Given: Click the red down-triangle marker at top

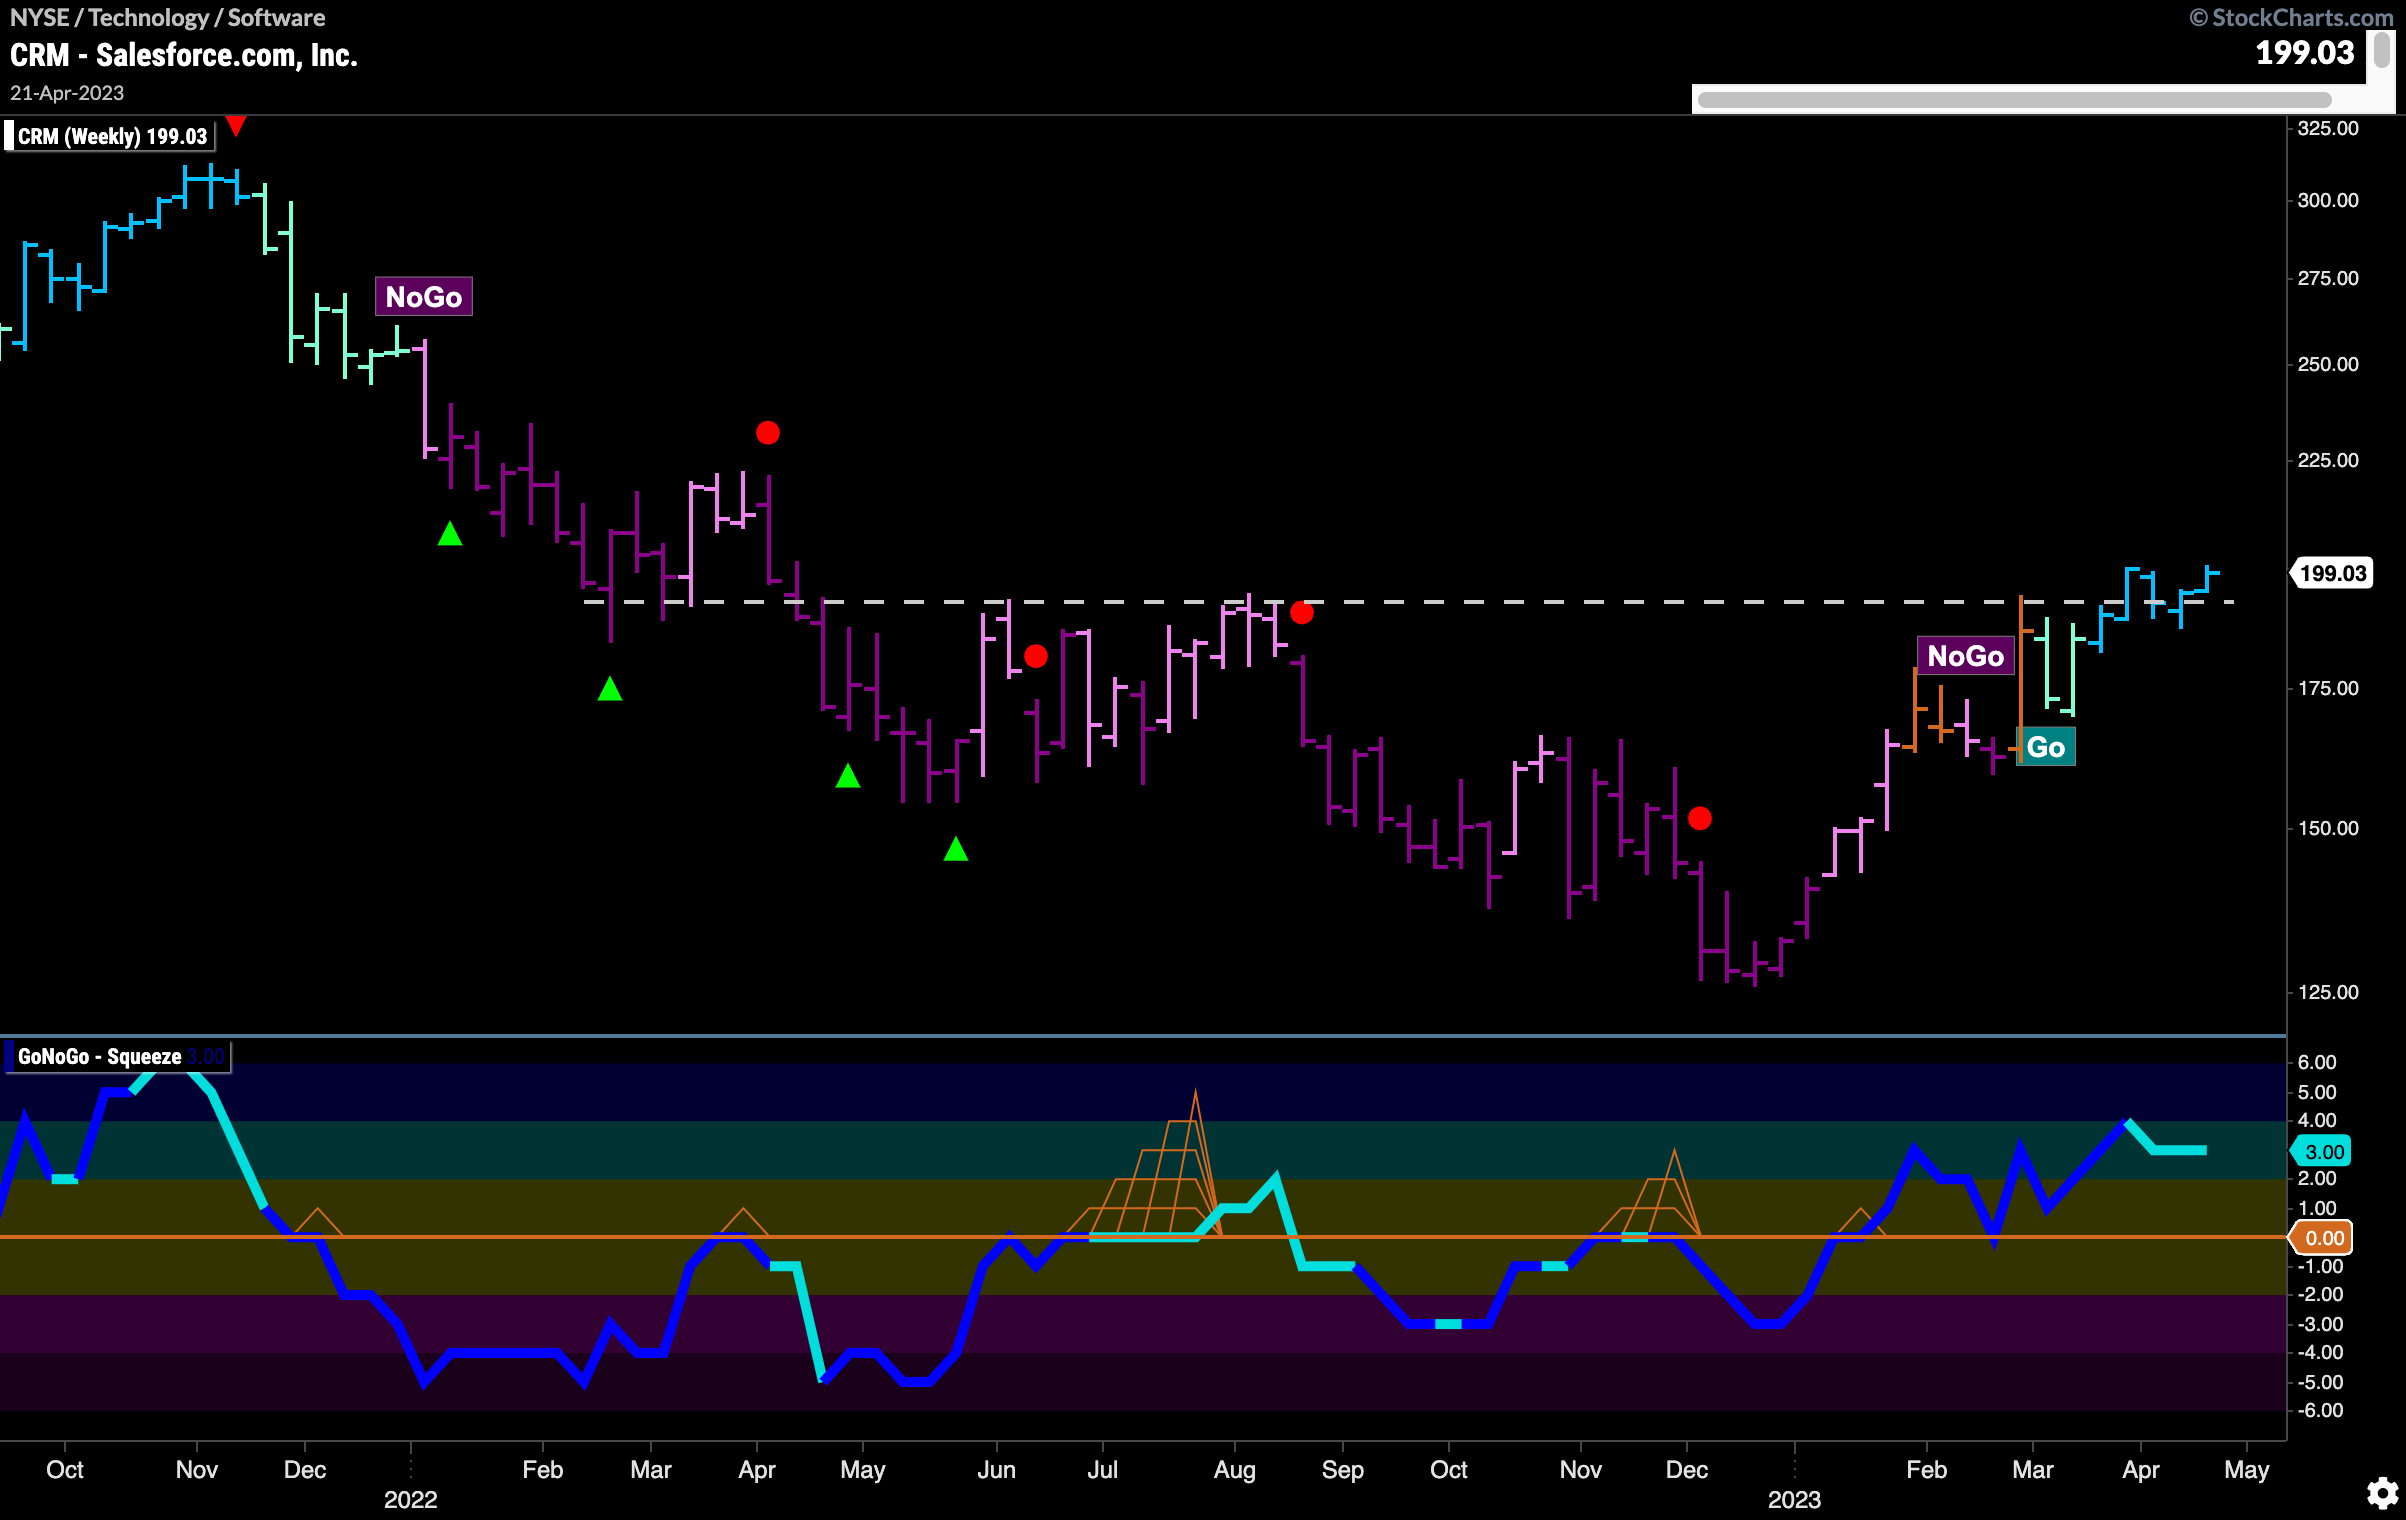Looking at the screenshot, I should (x=236, y=125).
